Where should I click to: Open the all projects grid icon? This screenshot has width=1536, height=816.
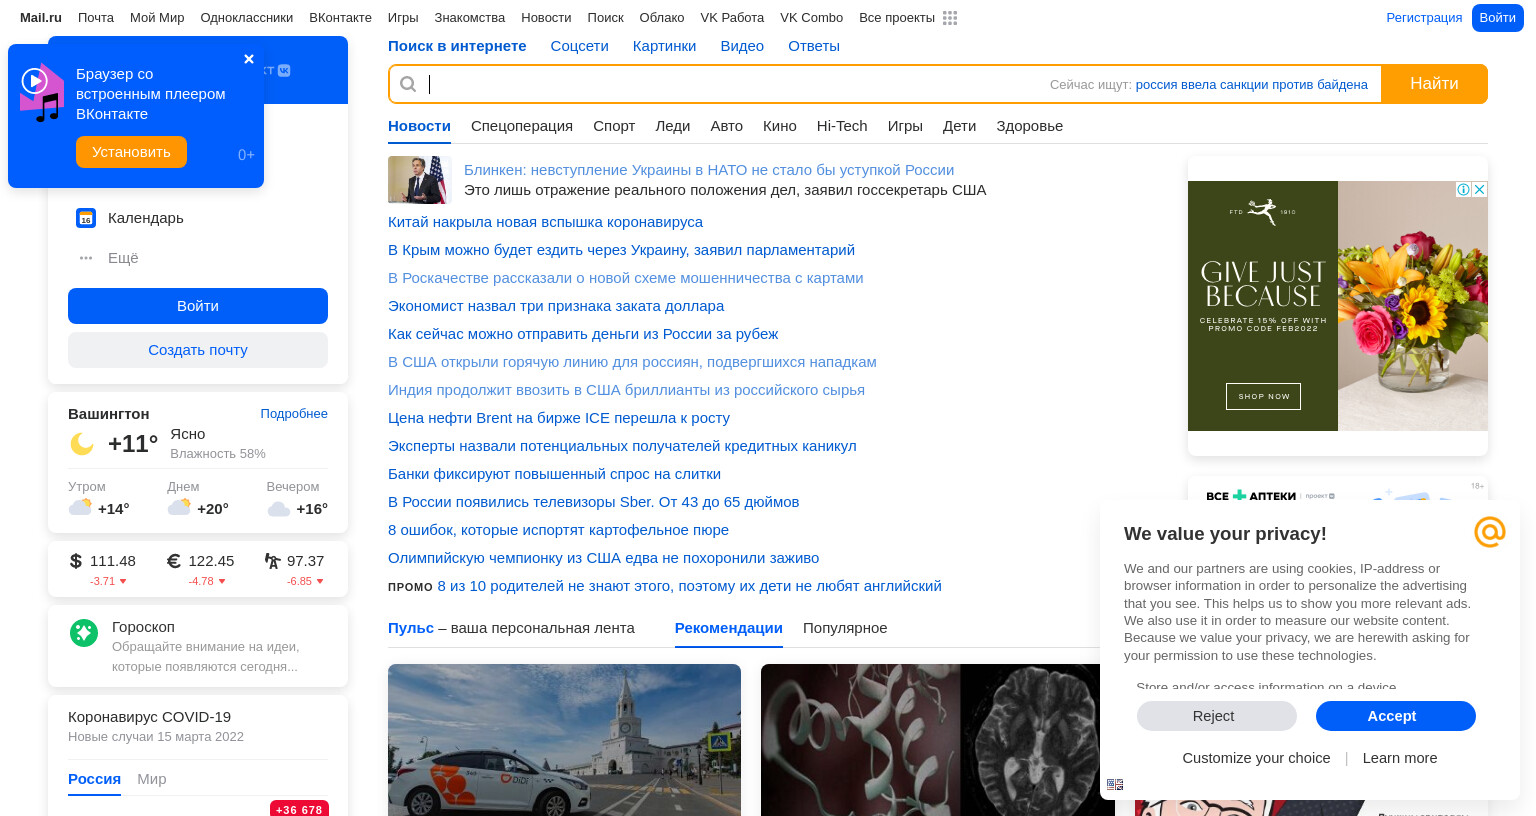pos(950,18)
